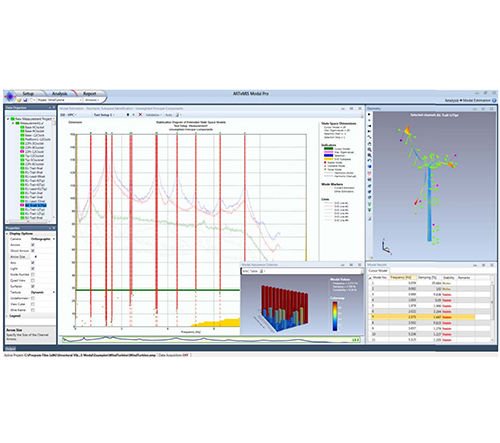Select the hand pan tool in Geometry
Screen dimensions: 500x443
coord(369,144)
